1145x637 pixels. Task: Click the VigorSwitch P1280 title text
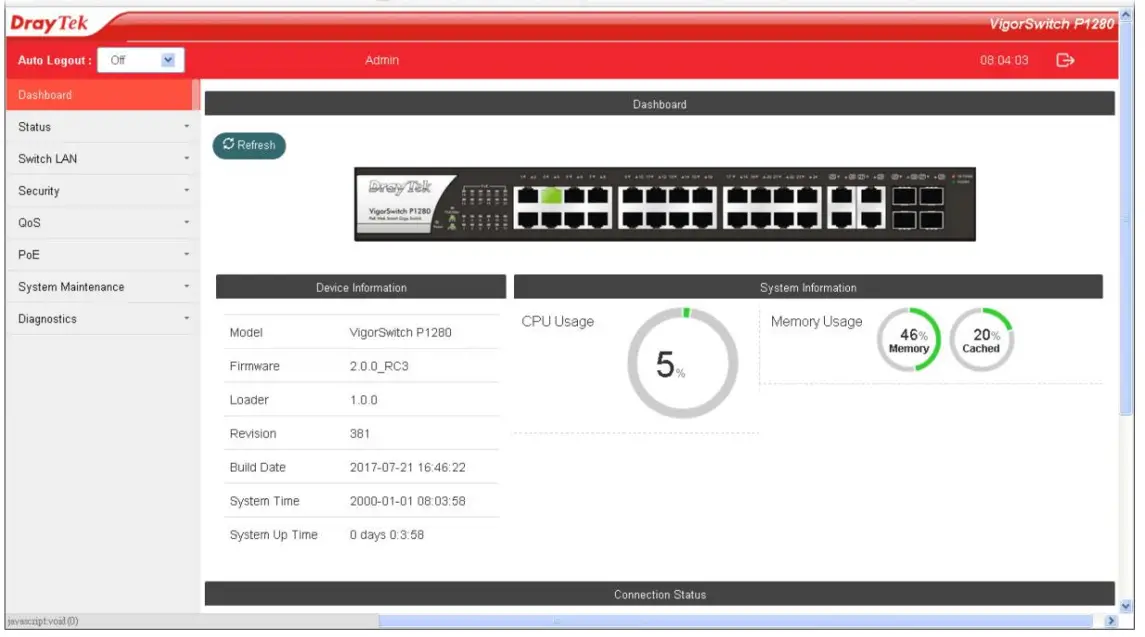coord(1052,23)
